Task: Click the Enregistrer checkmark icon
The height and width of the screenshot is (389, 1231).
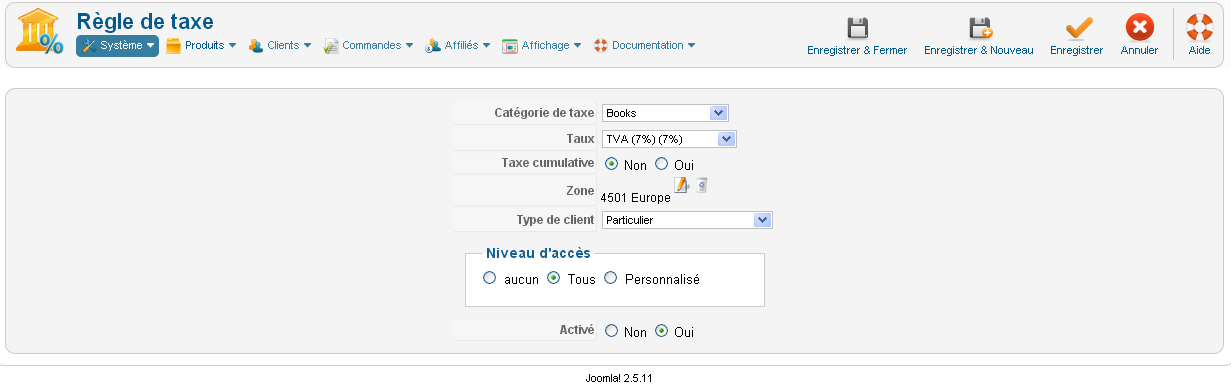Action: [x=1077, y=28]
